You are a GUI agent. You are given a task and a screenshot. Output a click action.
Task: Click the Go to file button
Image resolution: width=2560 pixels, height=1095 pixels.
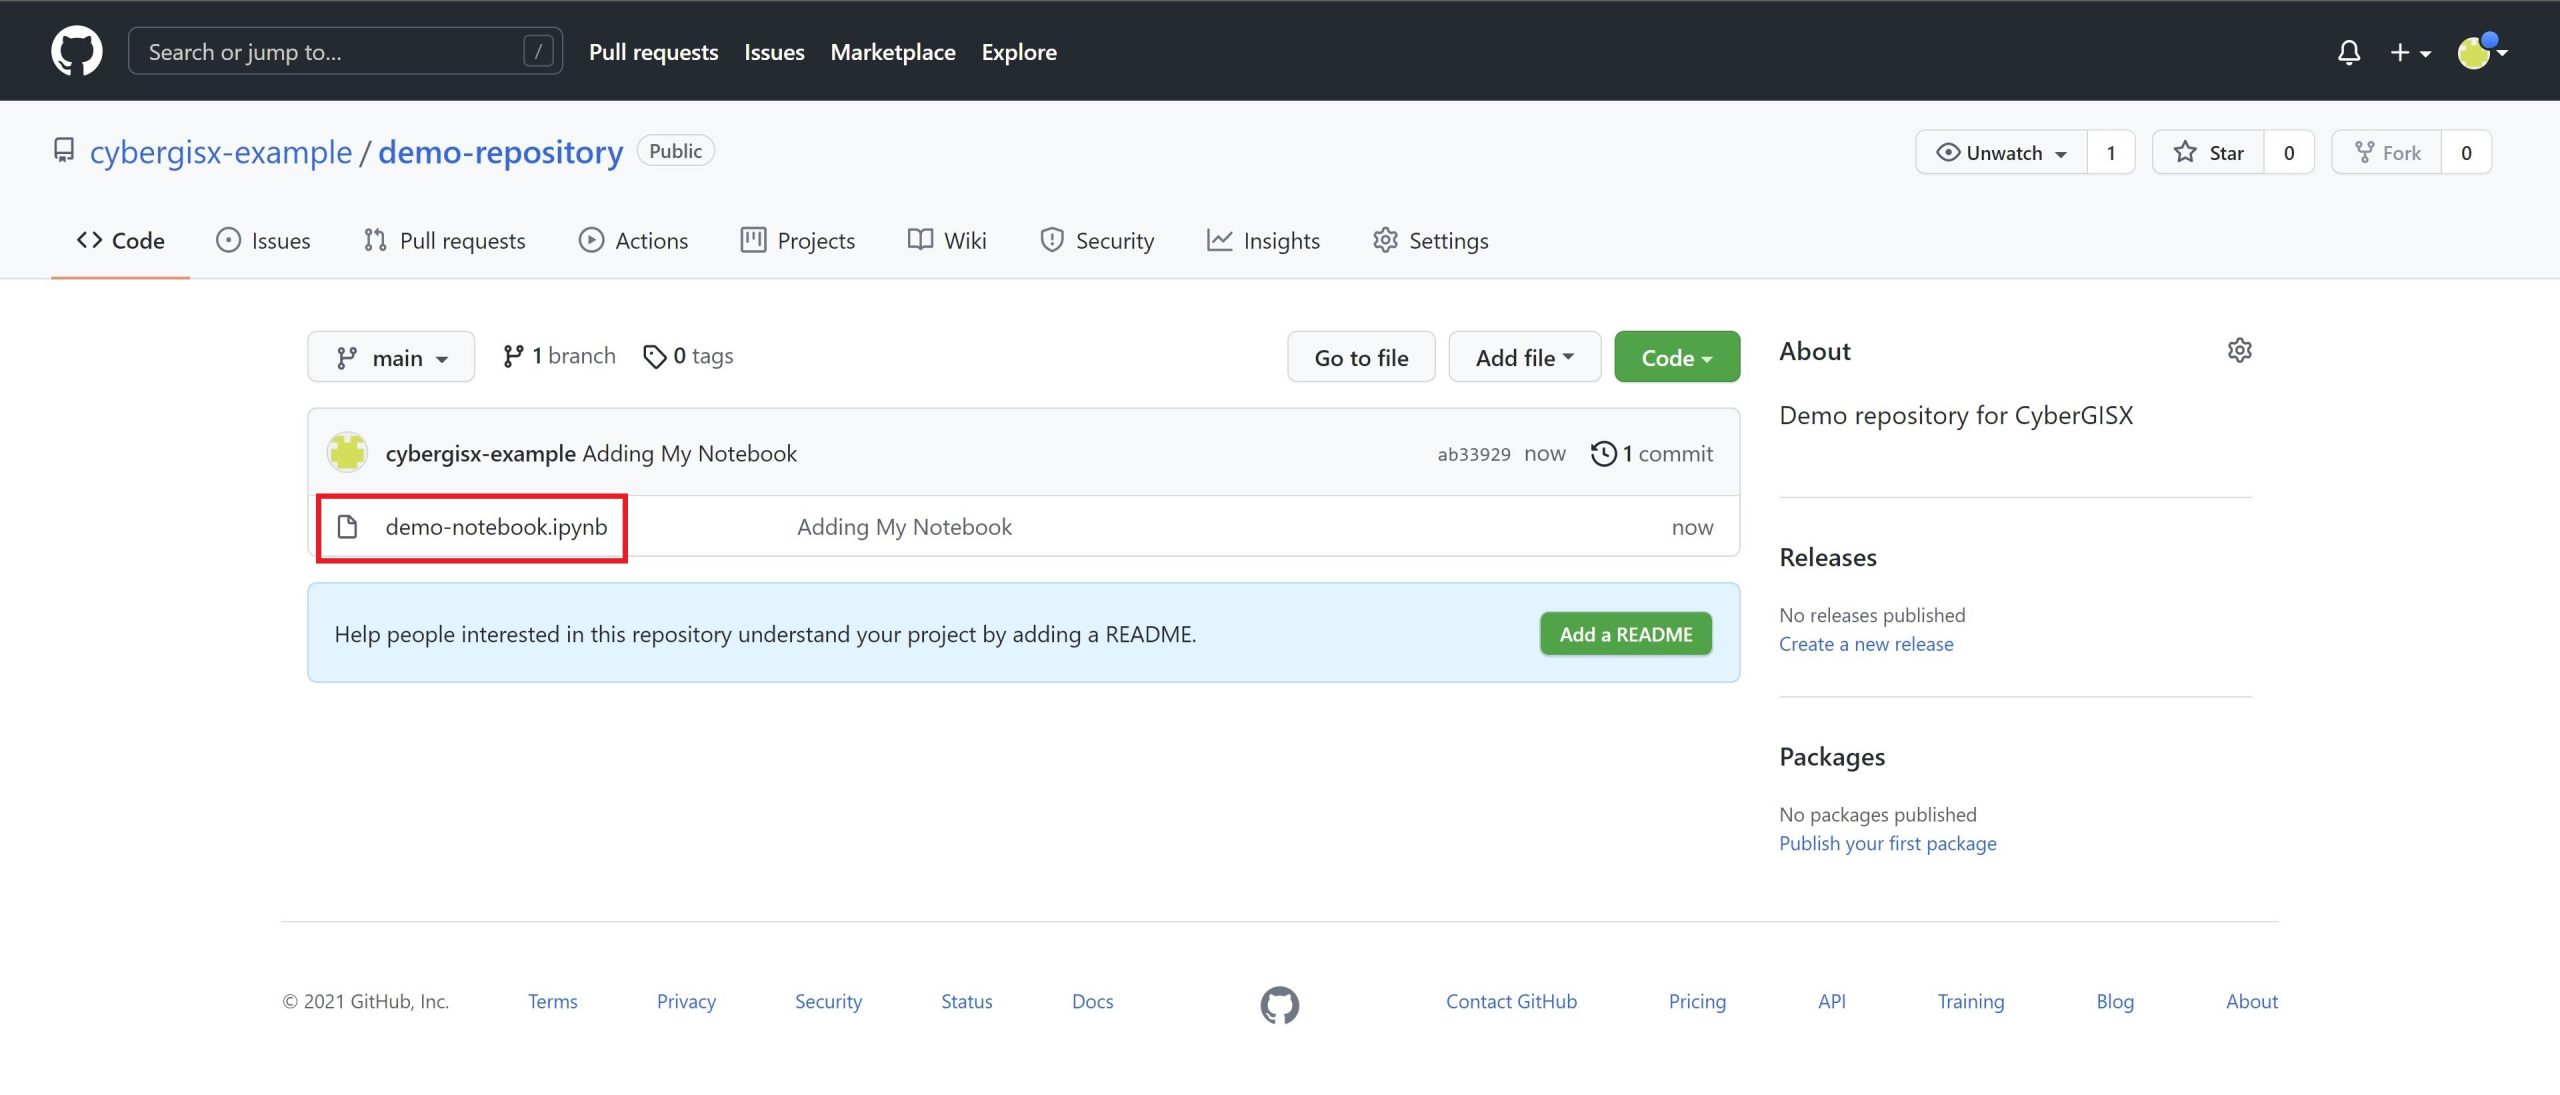(x=1361, y=357)
